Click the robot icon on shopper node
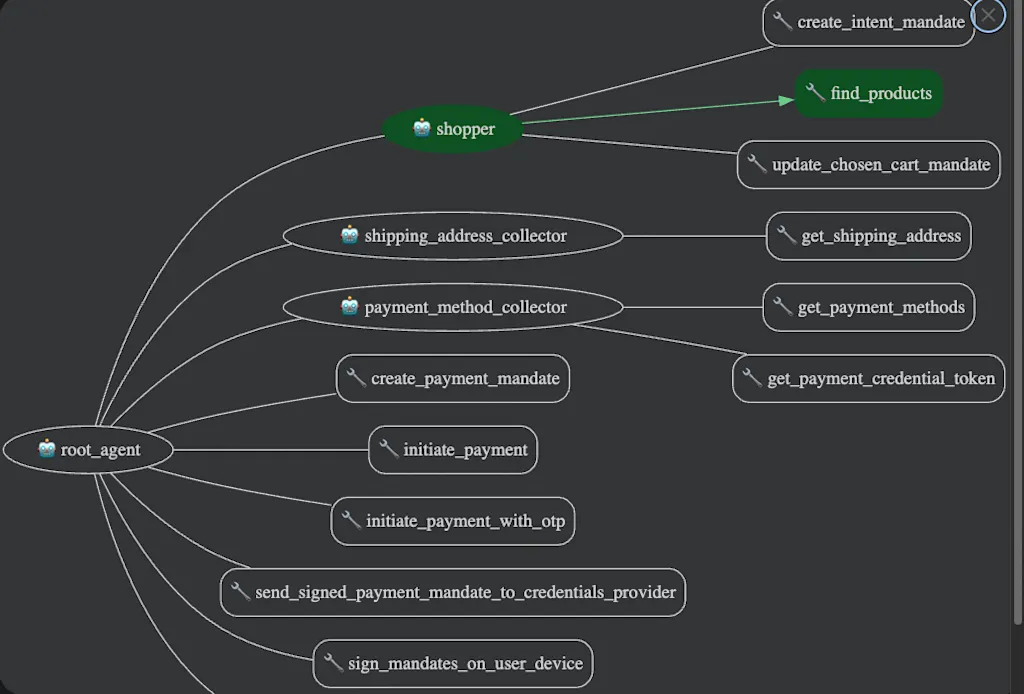 coord(422,128)
